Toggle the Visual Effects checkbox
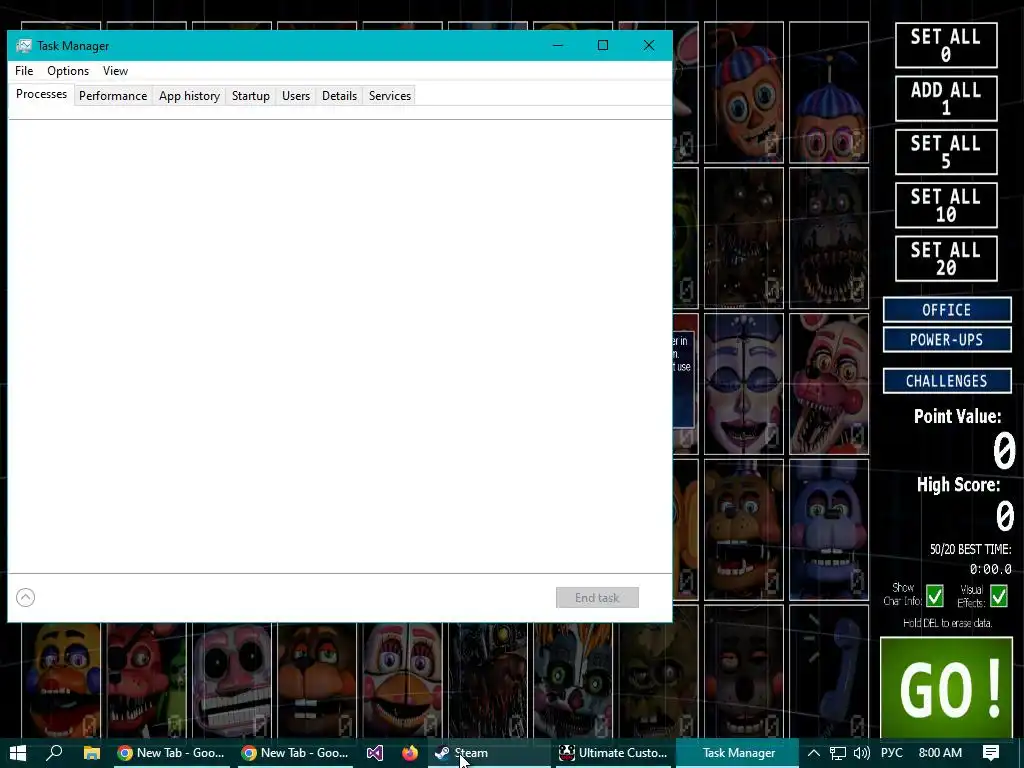The image size is (1024, 768). (999, 595)
